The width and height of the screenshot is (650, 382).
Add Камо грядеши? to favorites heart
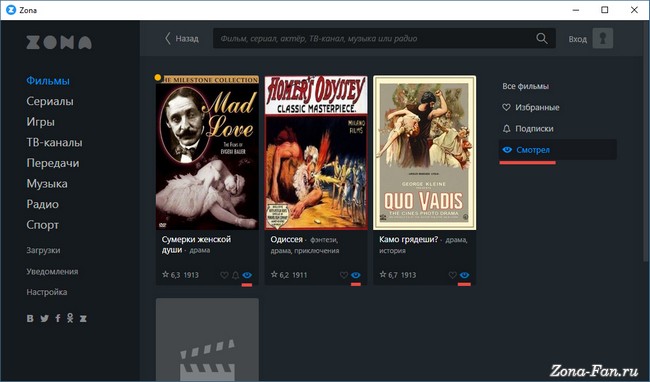pos(453,275)
